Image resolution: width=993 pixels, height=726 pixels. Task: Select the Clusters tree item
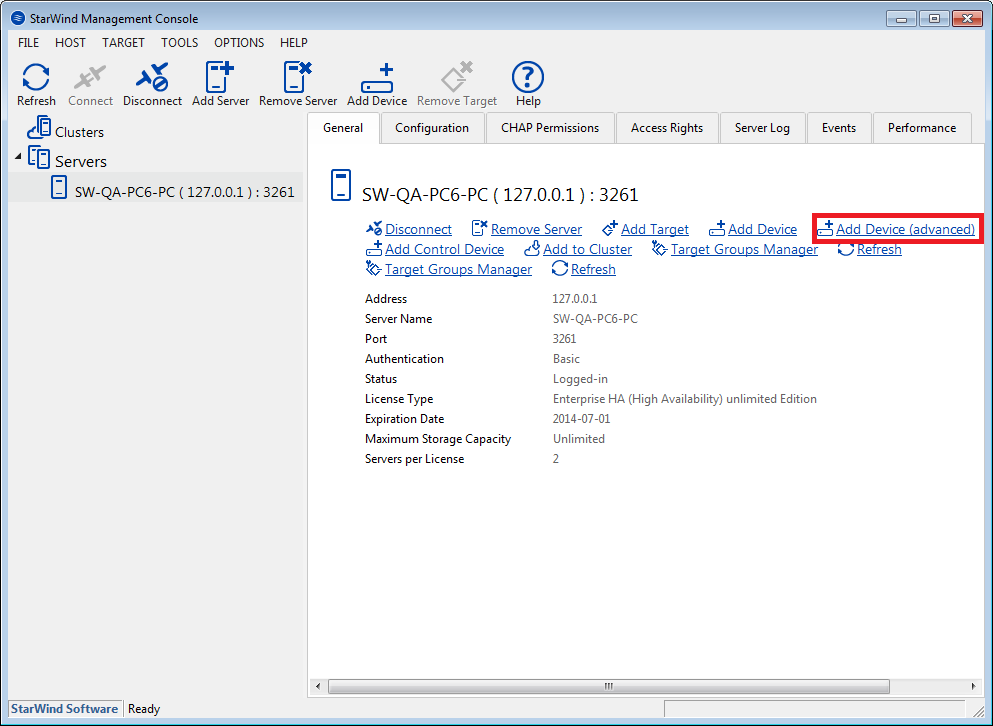point(79,132)
